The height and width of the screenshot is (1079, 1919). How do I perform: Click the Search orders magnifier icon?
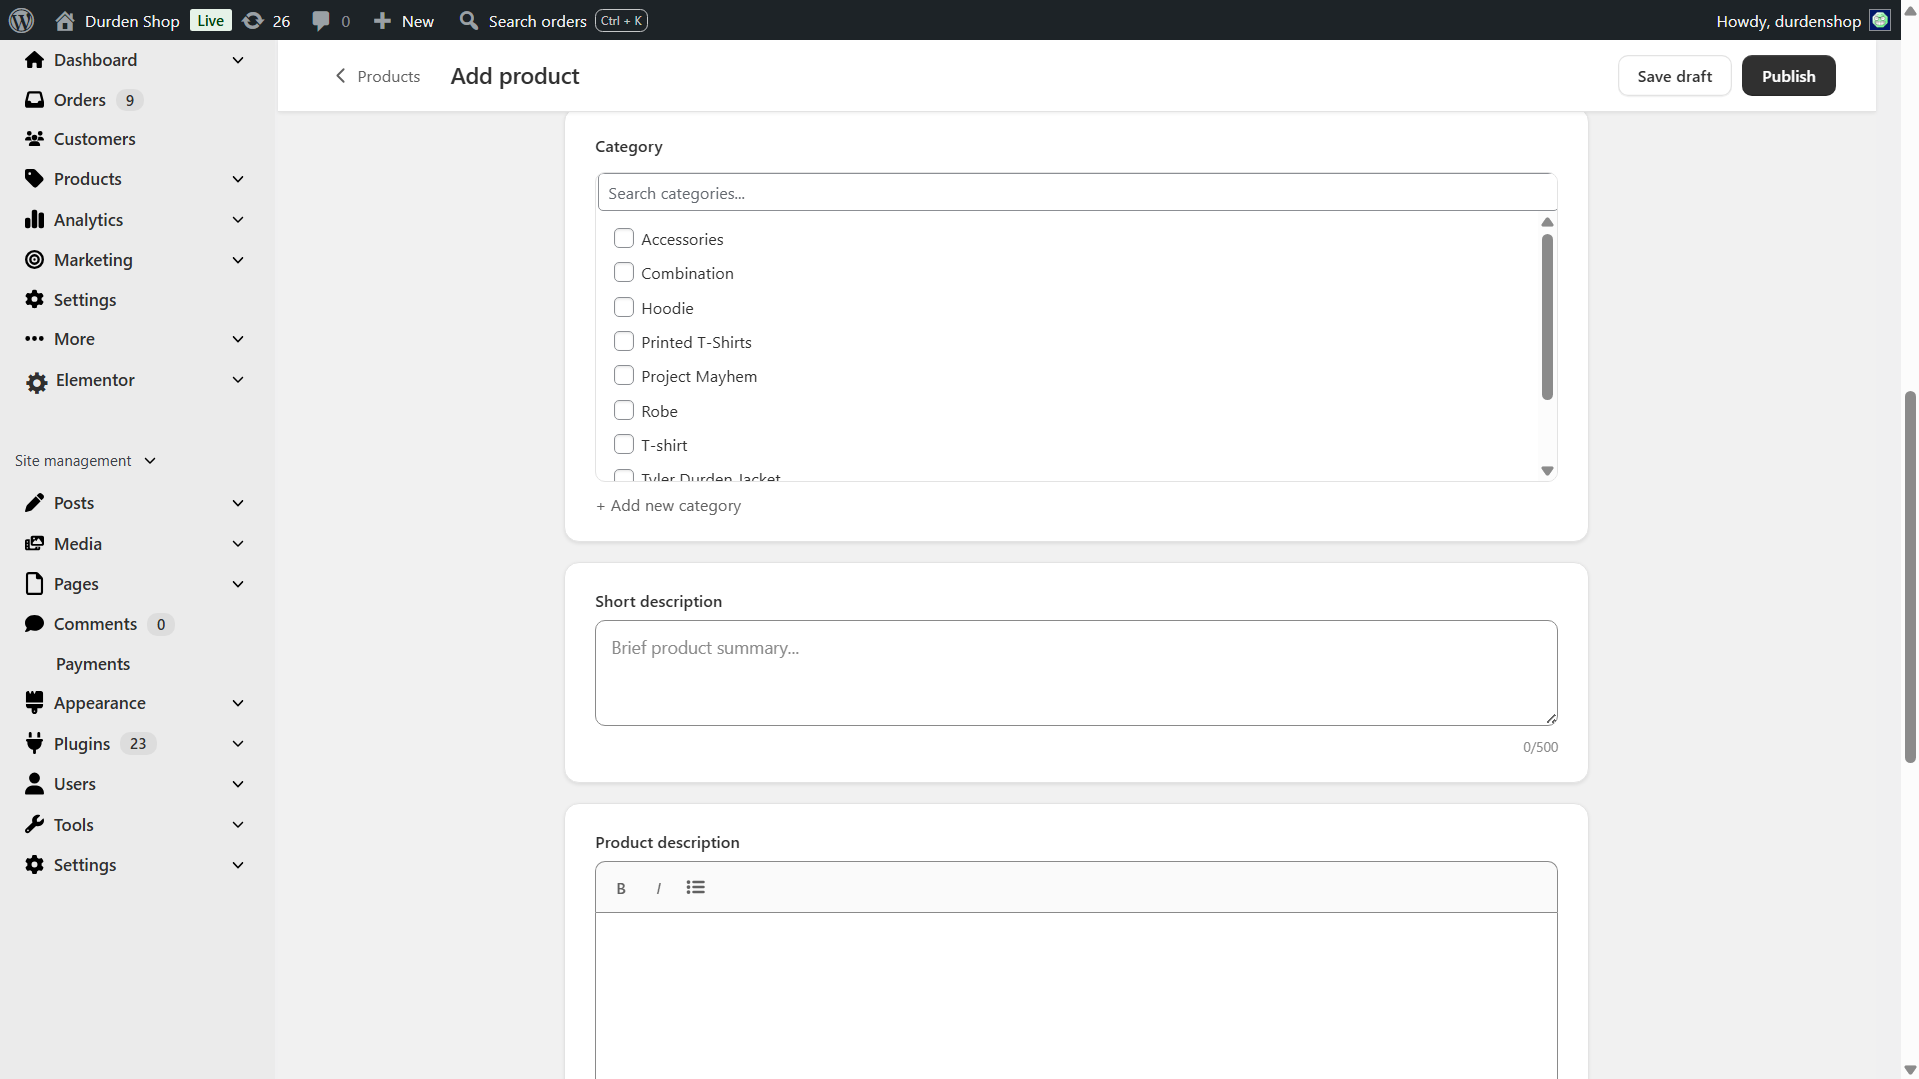pos(468,20)
